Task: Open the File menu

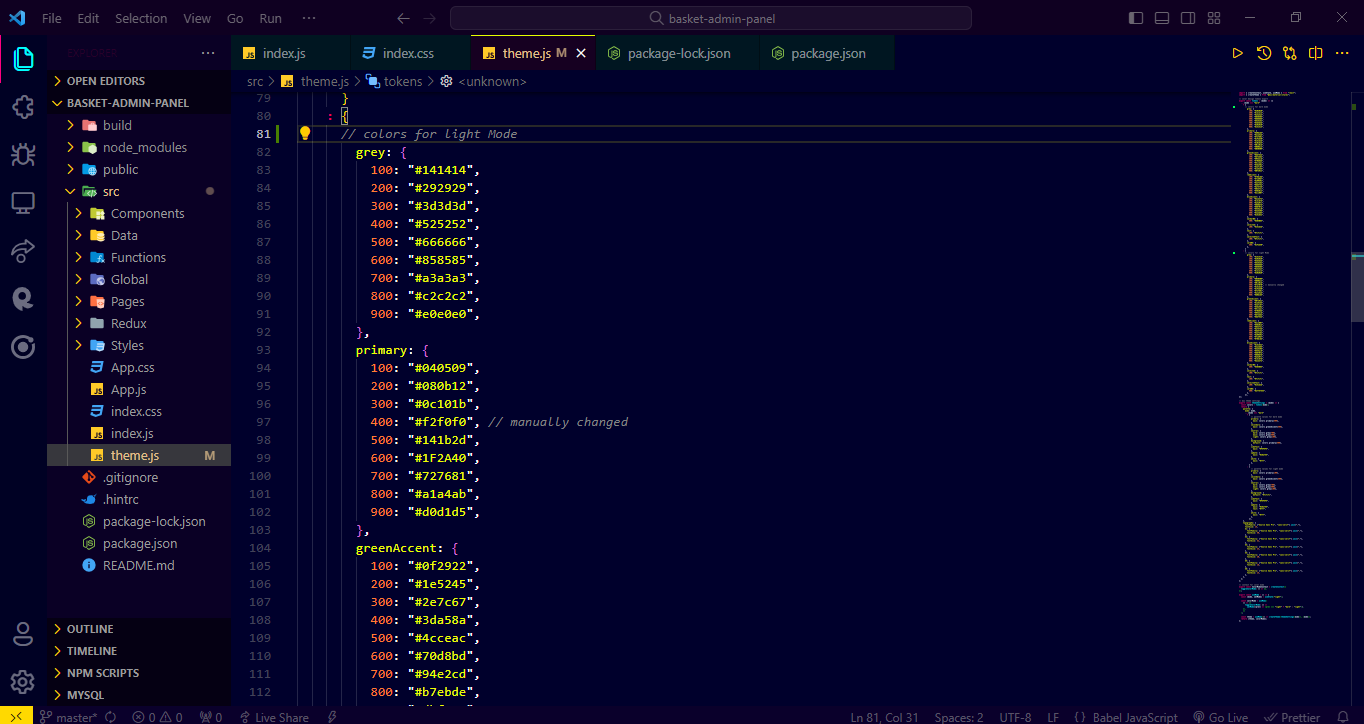Action: (x=52, y=18)
